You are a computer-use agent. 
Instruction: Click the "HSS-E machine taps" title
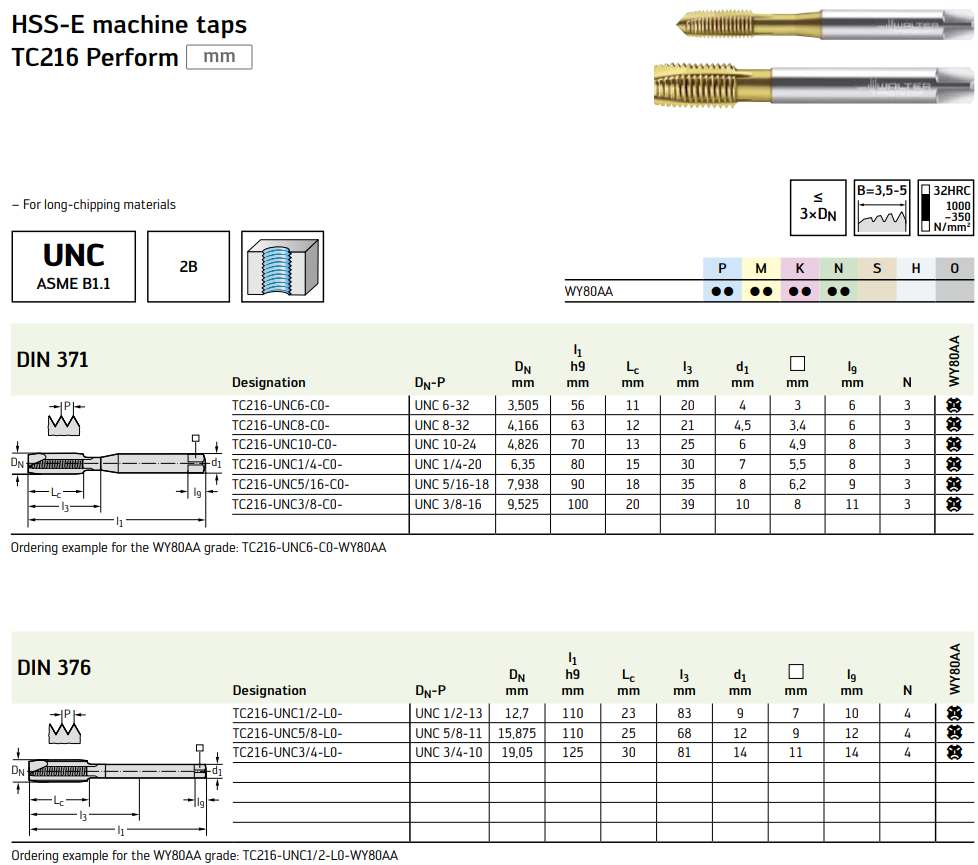pos(129,25)
